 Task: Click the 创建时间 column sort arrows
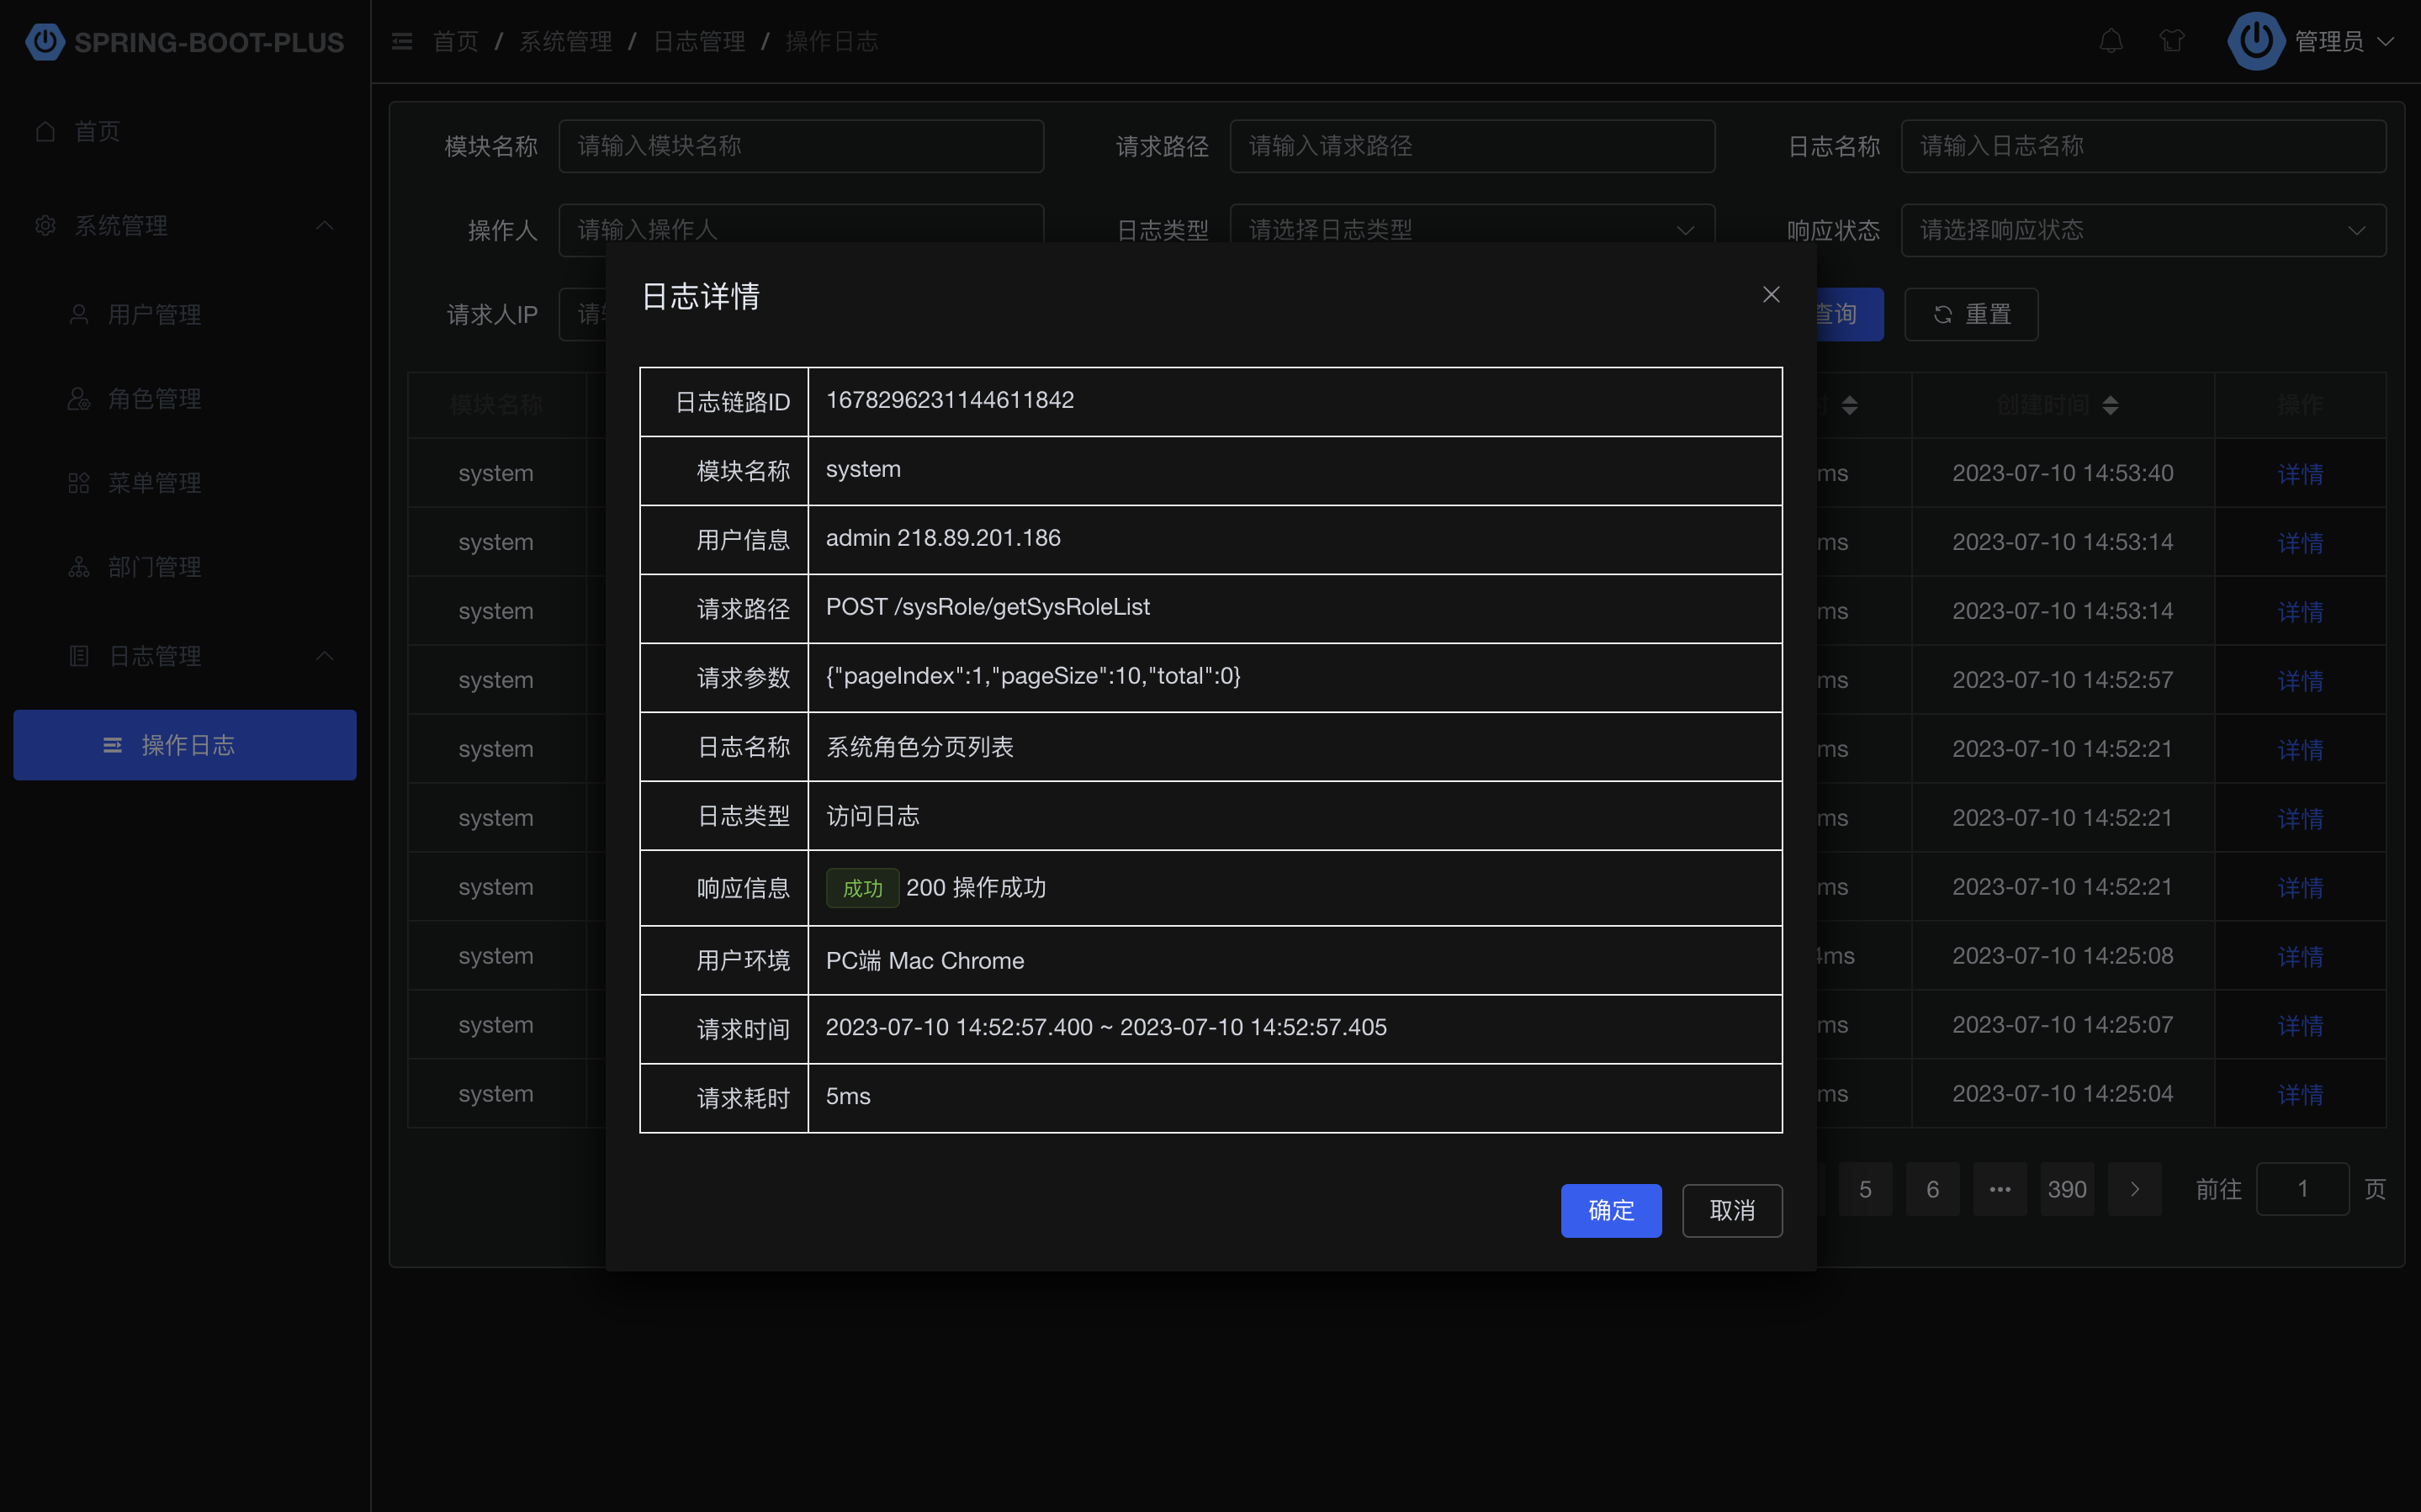coord(2110,405)
